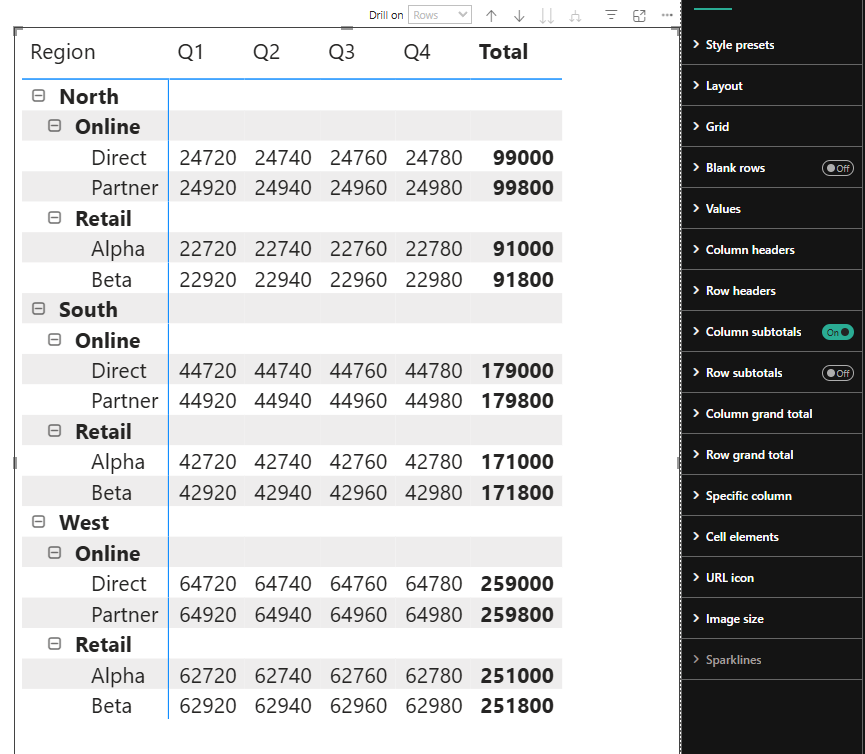Click the Region column header
The height and width of the screenshot is (754, 865).
[x=63, y=52]
